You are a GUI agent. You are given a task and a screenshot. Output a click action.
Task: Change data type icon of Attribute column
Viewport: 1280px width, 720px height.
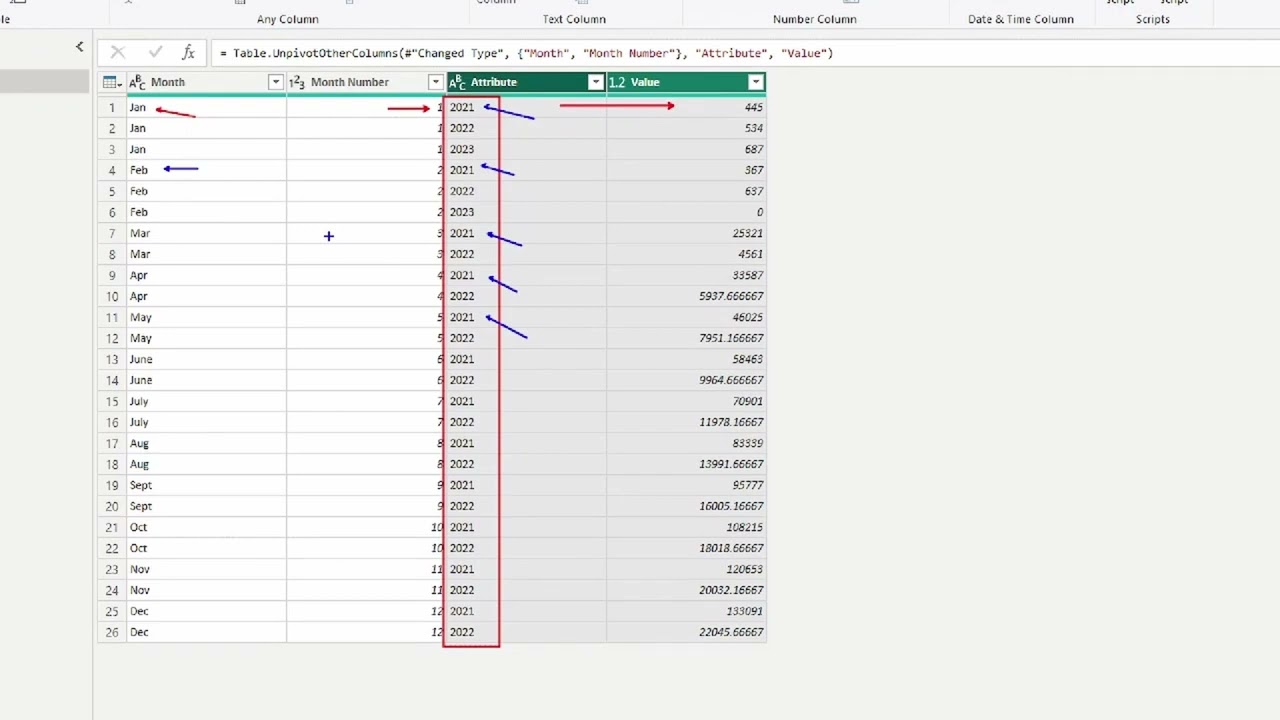457,82
